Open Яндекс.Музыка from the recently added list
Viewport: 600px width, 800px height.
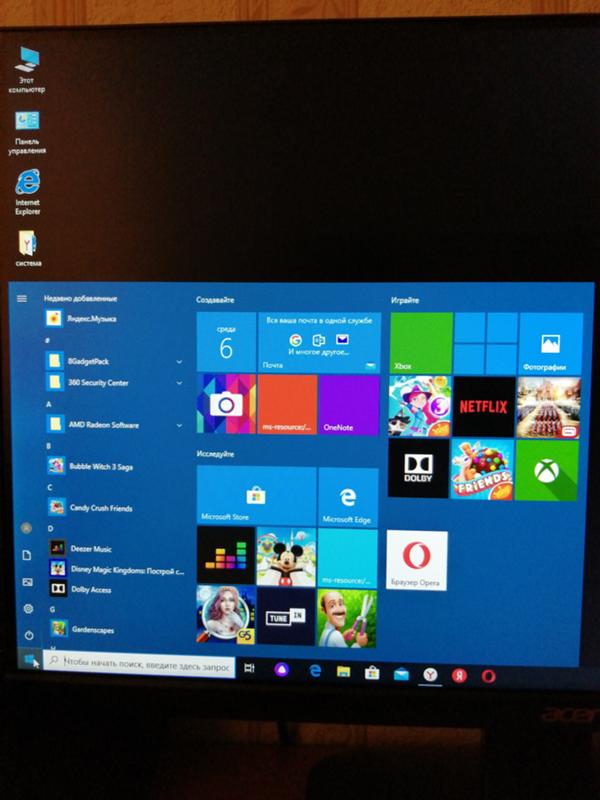click(x=115, y=319)
